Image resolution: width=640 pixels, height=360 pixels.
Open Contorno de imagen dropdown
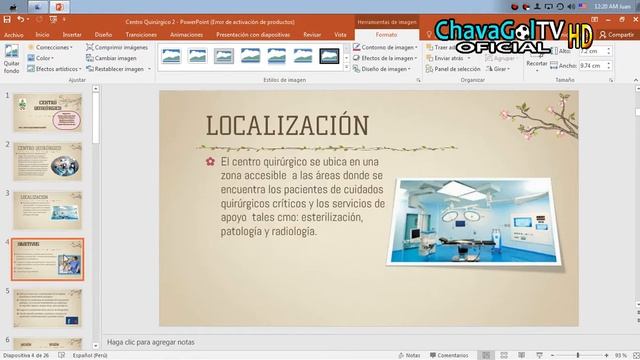coord(385,47)
